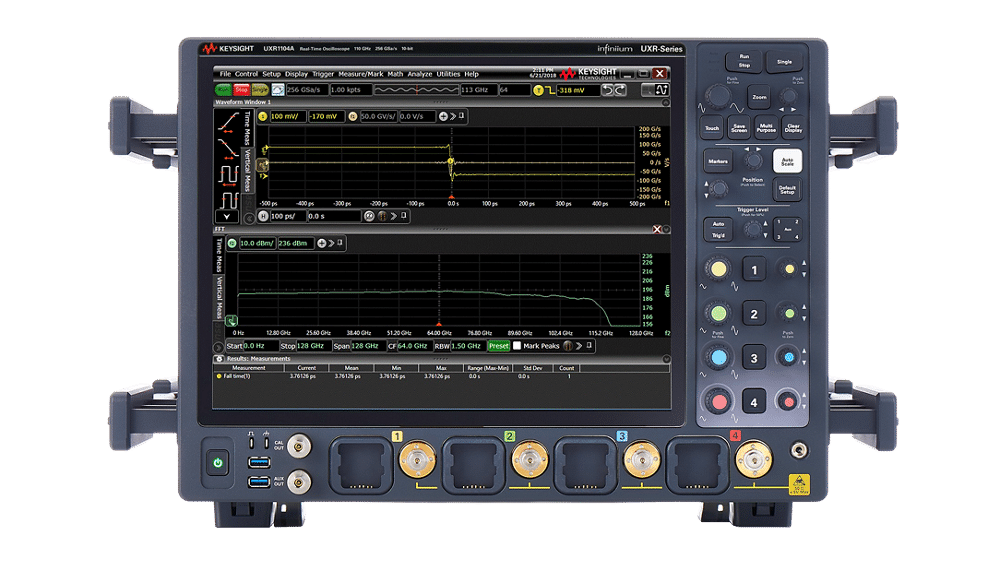Image resolution: width=1000 pixels, height=563 pixels.
Task: Click the knob icon beside Mark Peaks
Action: (x=568, y=346)
